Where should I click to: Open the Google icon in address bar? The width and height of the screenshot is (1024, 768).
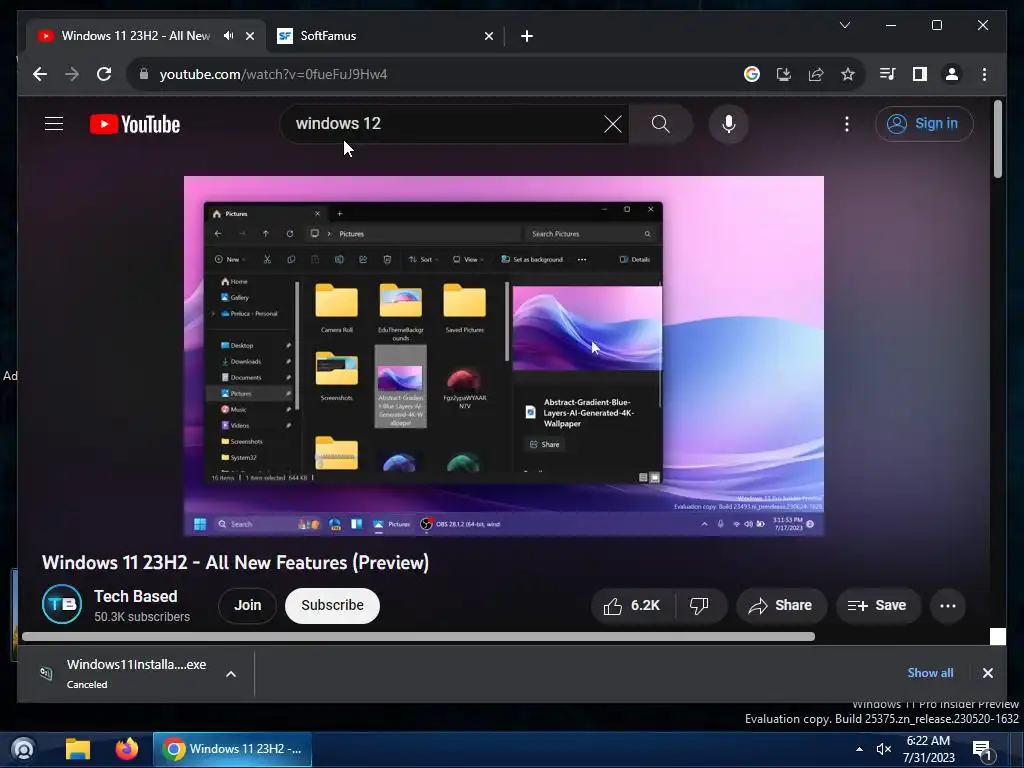coord(752,74)
